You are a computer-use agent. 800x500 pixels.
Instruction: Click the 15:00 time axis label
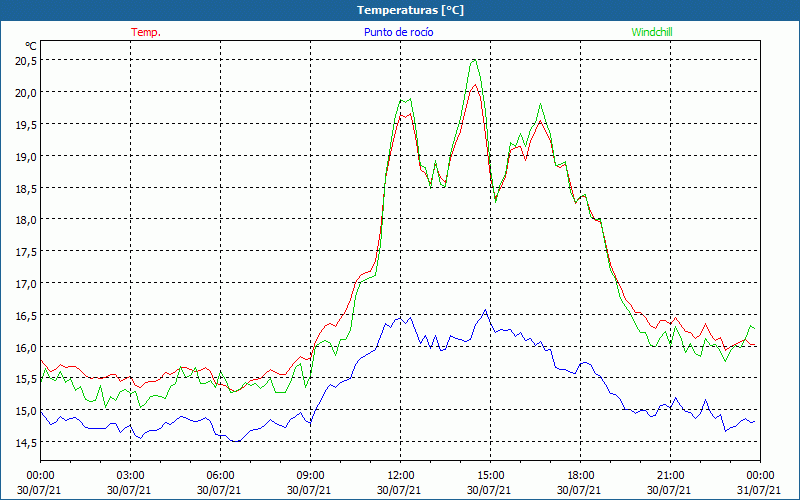(490, 476)
